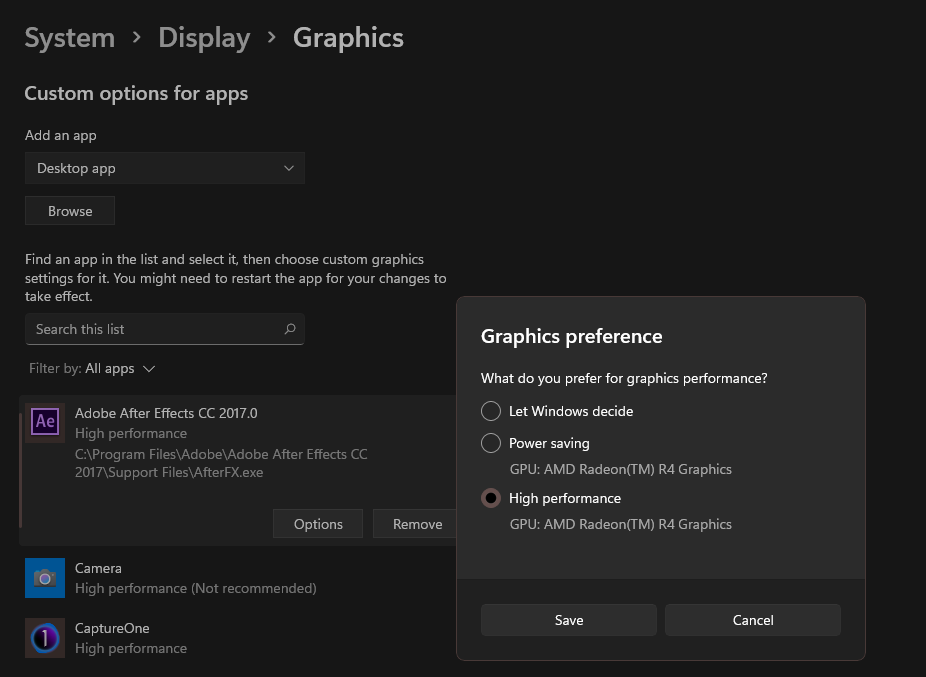Click the Graphics breadcrumb heading
The image size is (926, 677).
click(348, 38)
